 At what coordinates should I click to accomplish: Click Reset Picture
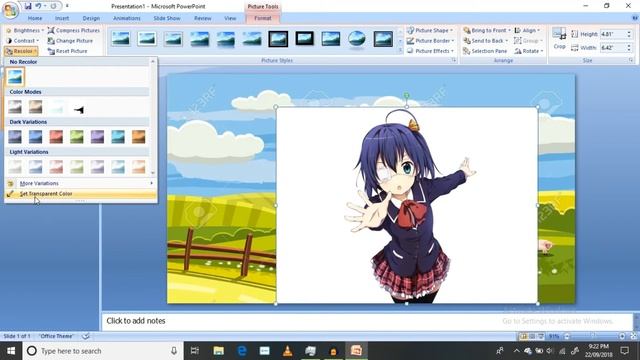point(67,51)
